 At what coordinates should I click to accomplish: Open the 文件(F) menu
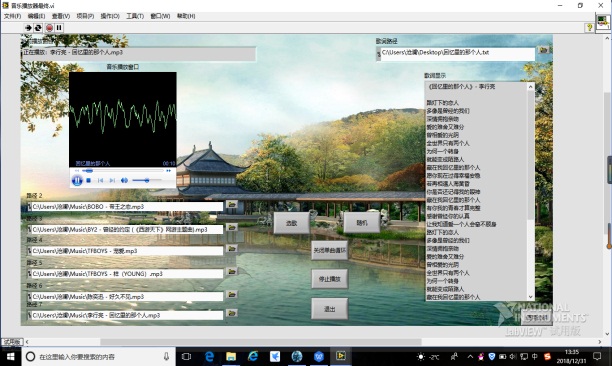pos(12,16)
